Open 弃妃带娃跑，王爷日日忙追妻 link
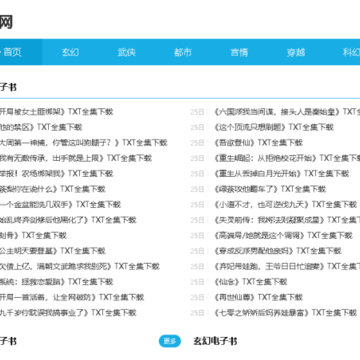This screenshot has height=360, width=360. (x=287, y=266)
